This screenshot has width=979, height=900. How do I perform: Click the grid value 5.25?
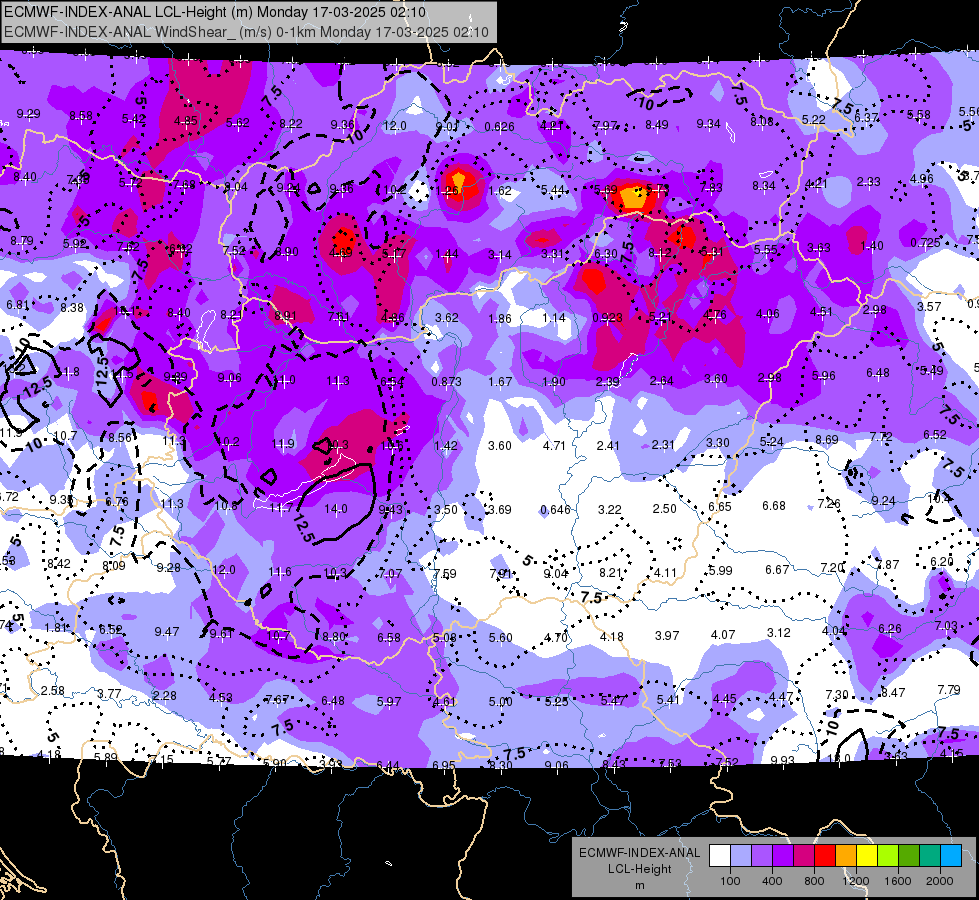coord(556,702)
